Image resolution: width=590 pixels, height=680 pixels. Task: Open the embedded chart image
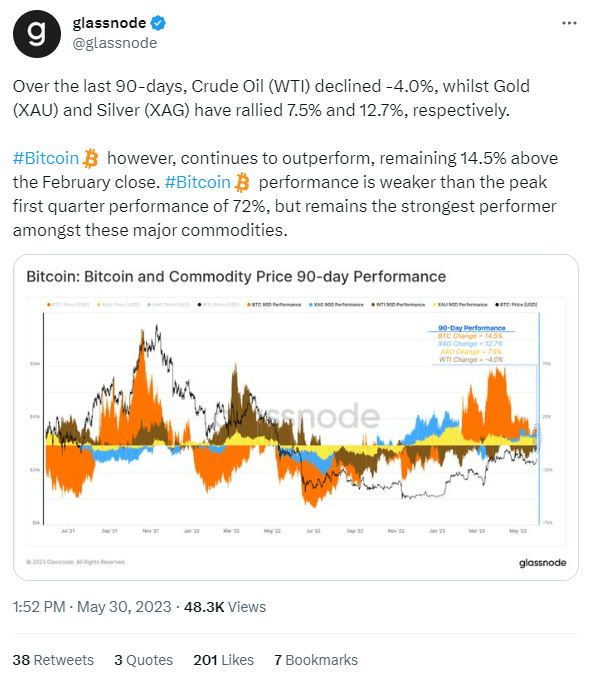pos(296,418)
